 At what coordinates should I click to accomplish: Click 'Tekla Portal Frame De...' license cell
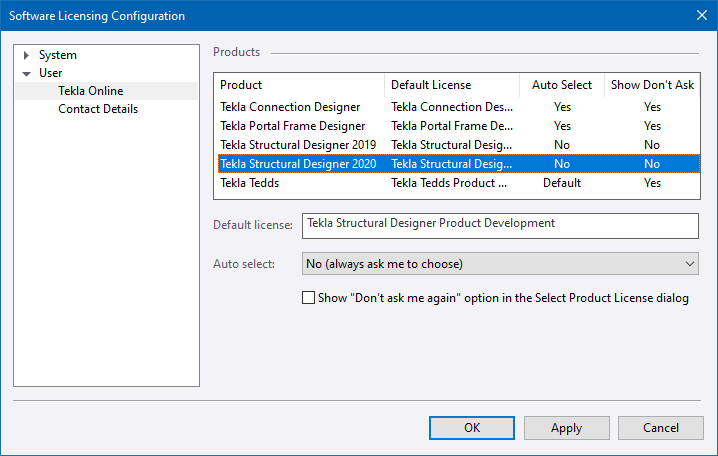(x=452, y=126)
